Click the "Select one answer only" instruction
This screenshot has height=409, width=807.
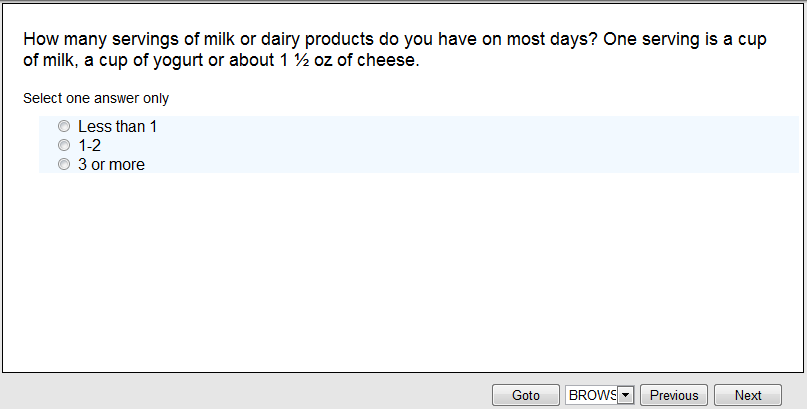pyautogui.click(x=96, y=98)
